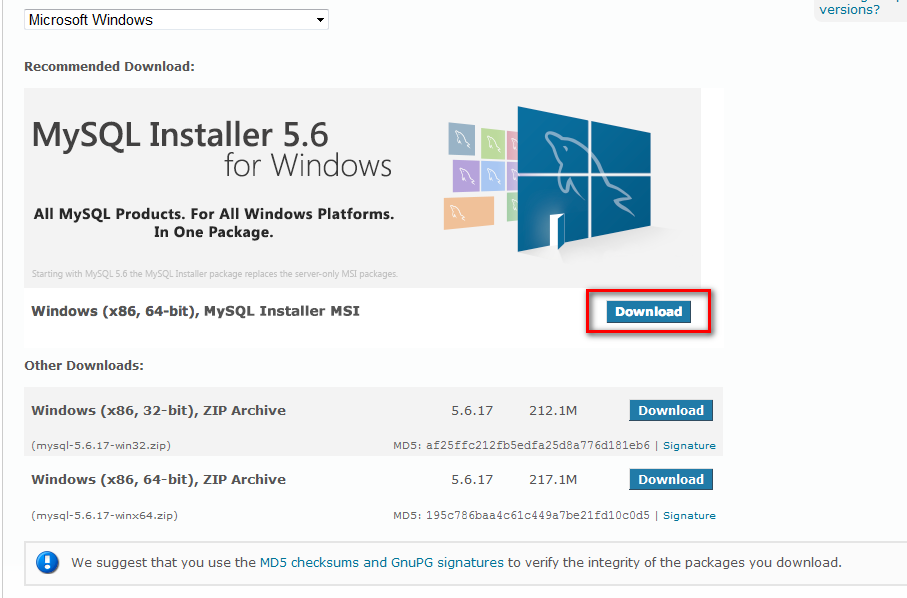Select 'Windows (x86, 32-bit), ZIP Archive' title
Image resolution: width=907 pixels, height=598 pixels.
[158, 411]
